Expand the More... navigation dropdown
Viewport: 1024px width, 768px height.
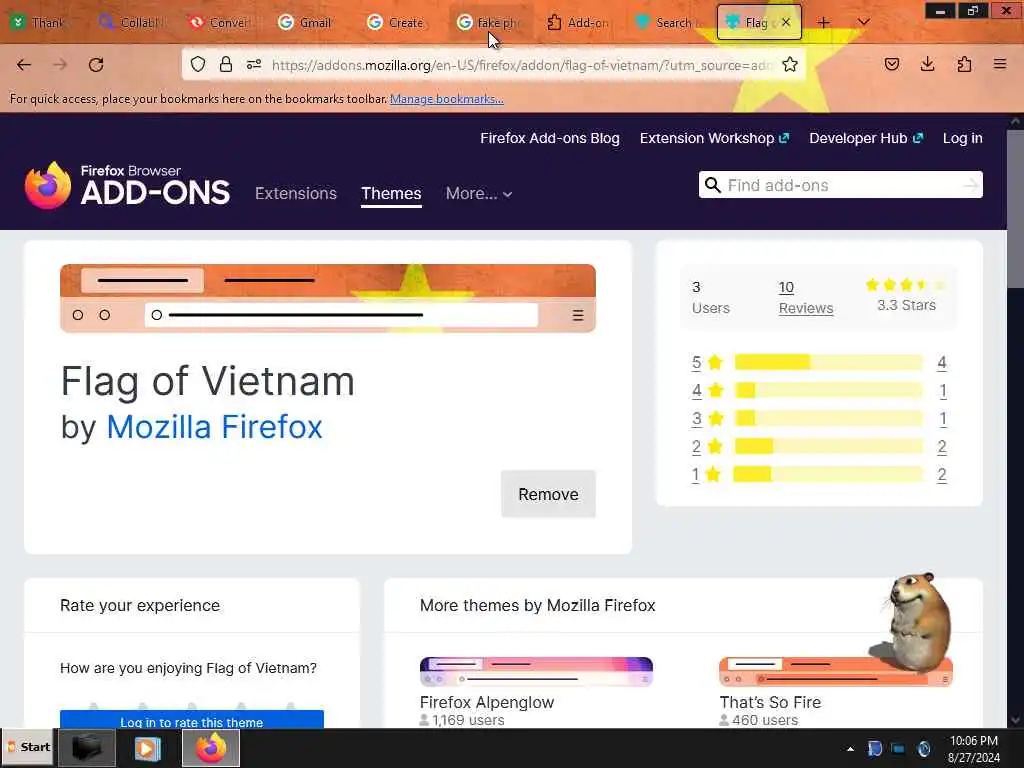pos(479,193)
